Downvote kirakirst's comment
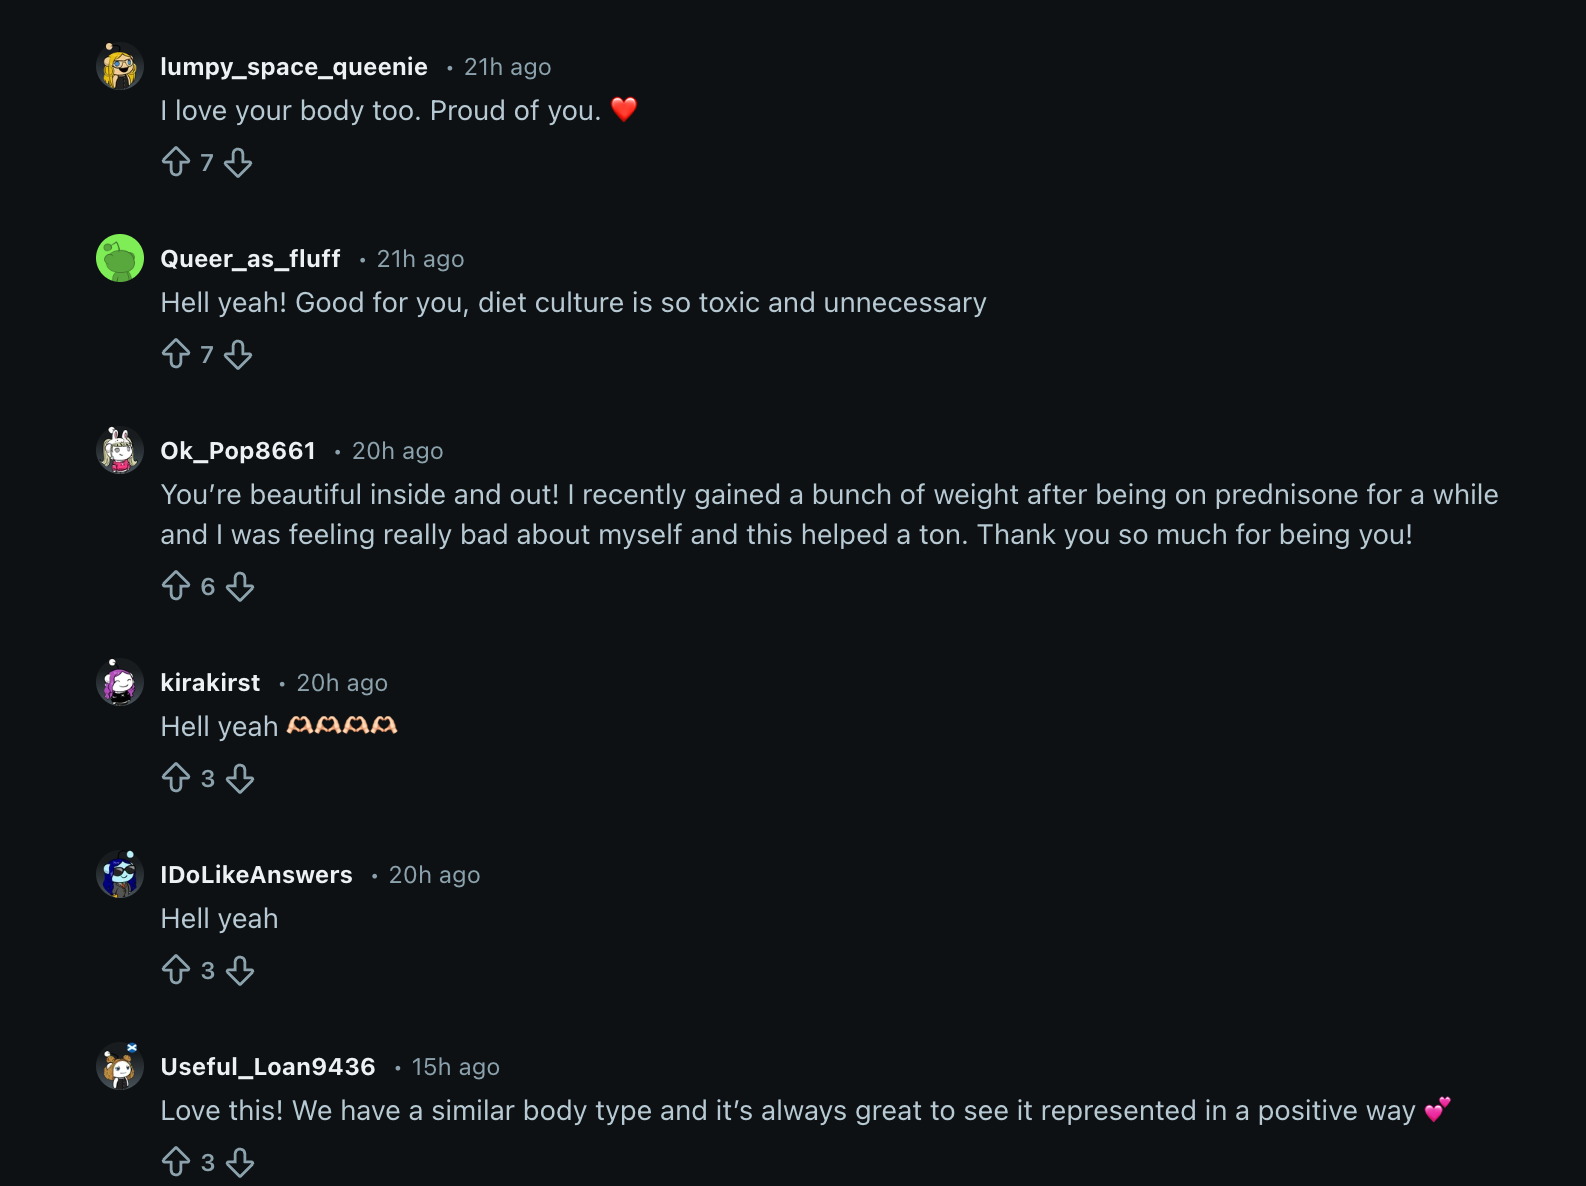 pyautogui.click(x=240, y=778)
